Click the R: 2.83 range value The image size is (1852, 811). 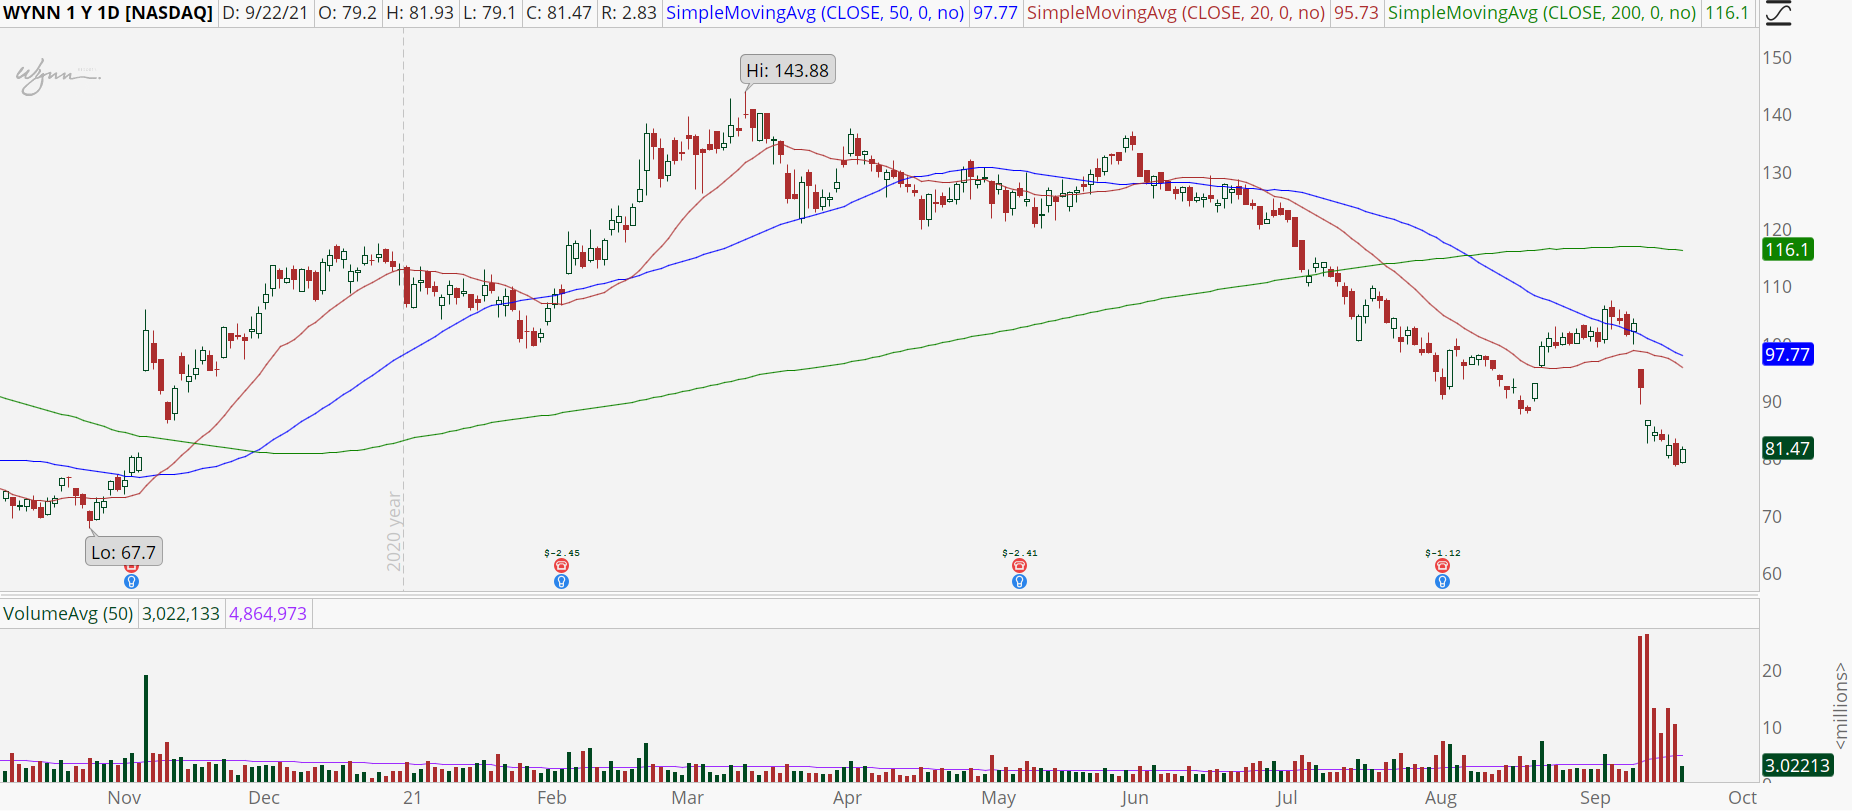(629, 13)
